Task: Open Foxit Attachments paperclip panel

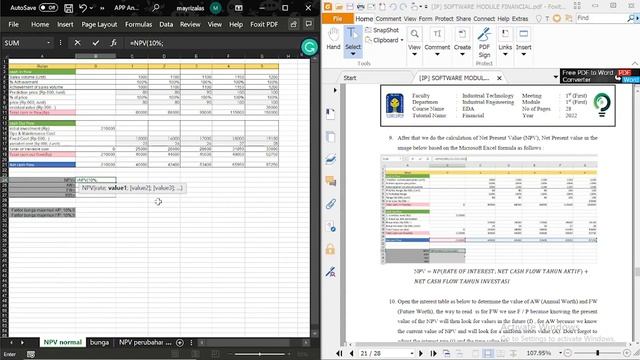Action: coord(331,204)
